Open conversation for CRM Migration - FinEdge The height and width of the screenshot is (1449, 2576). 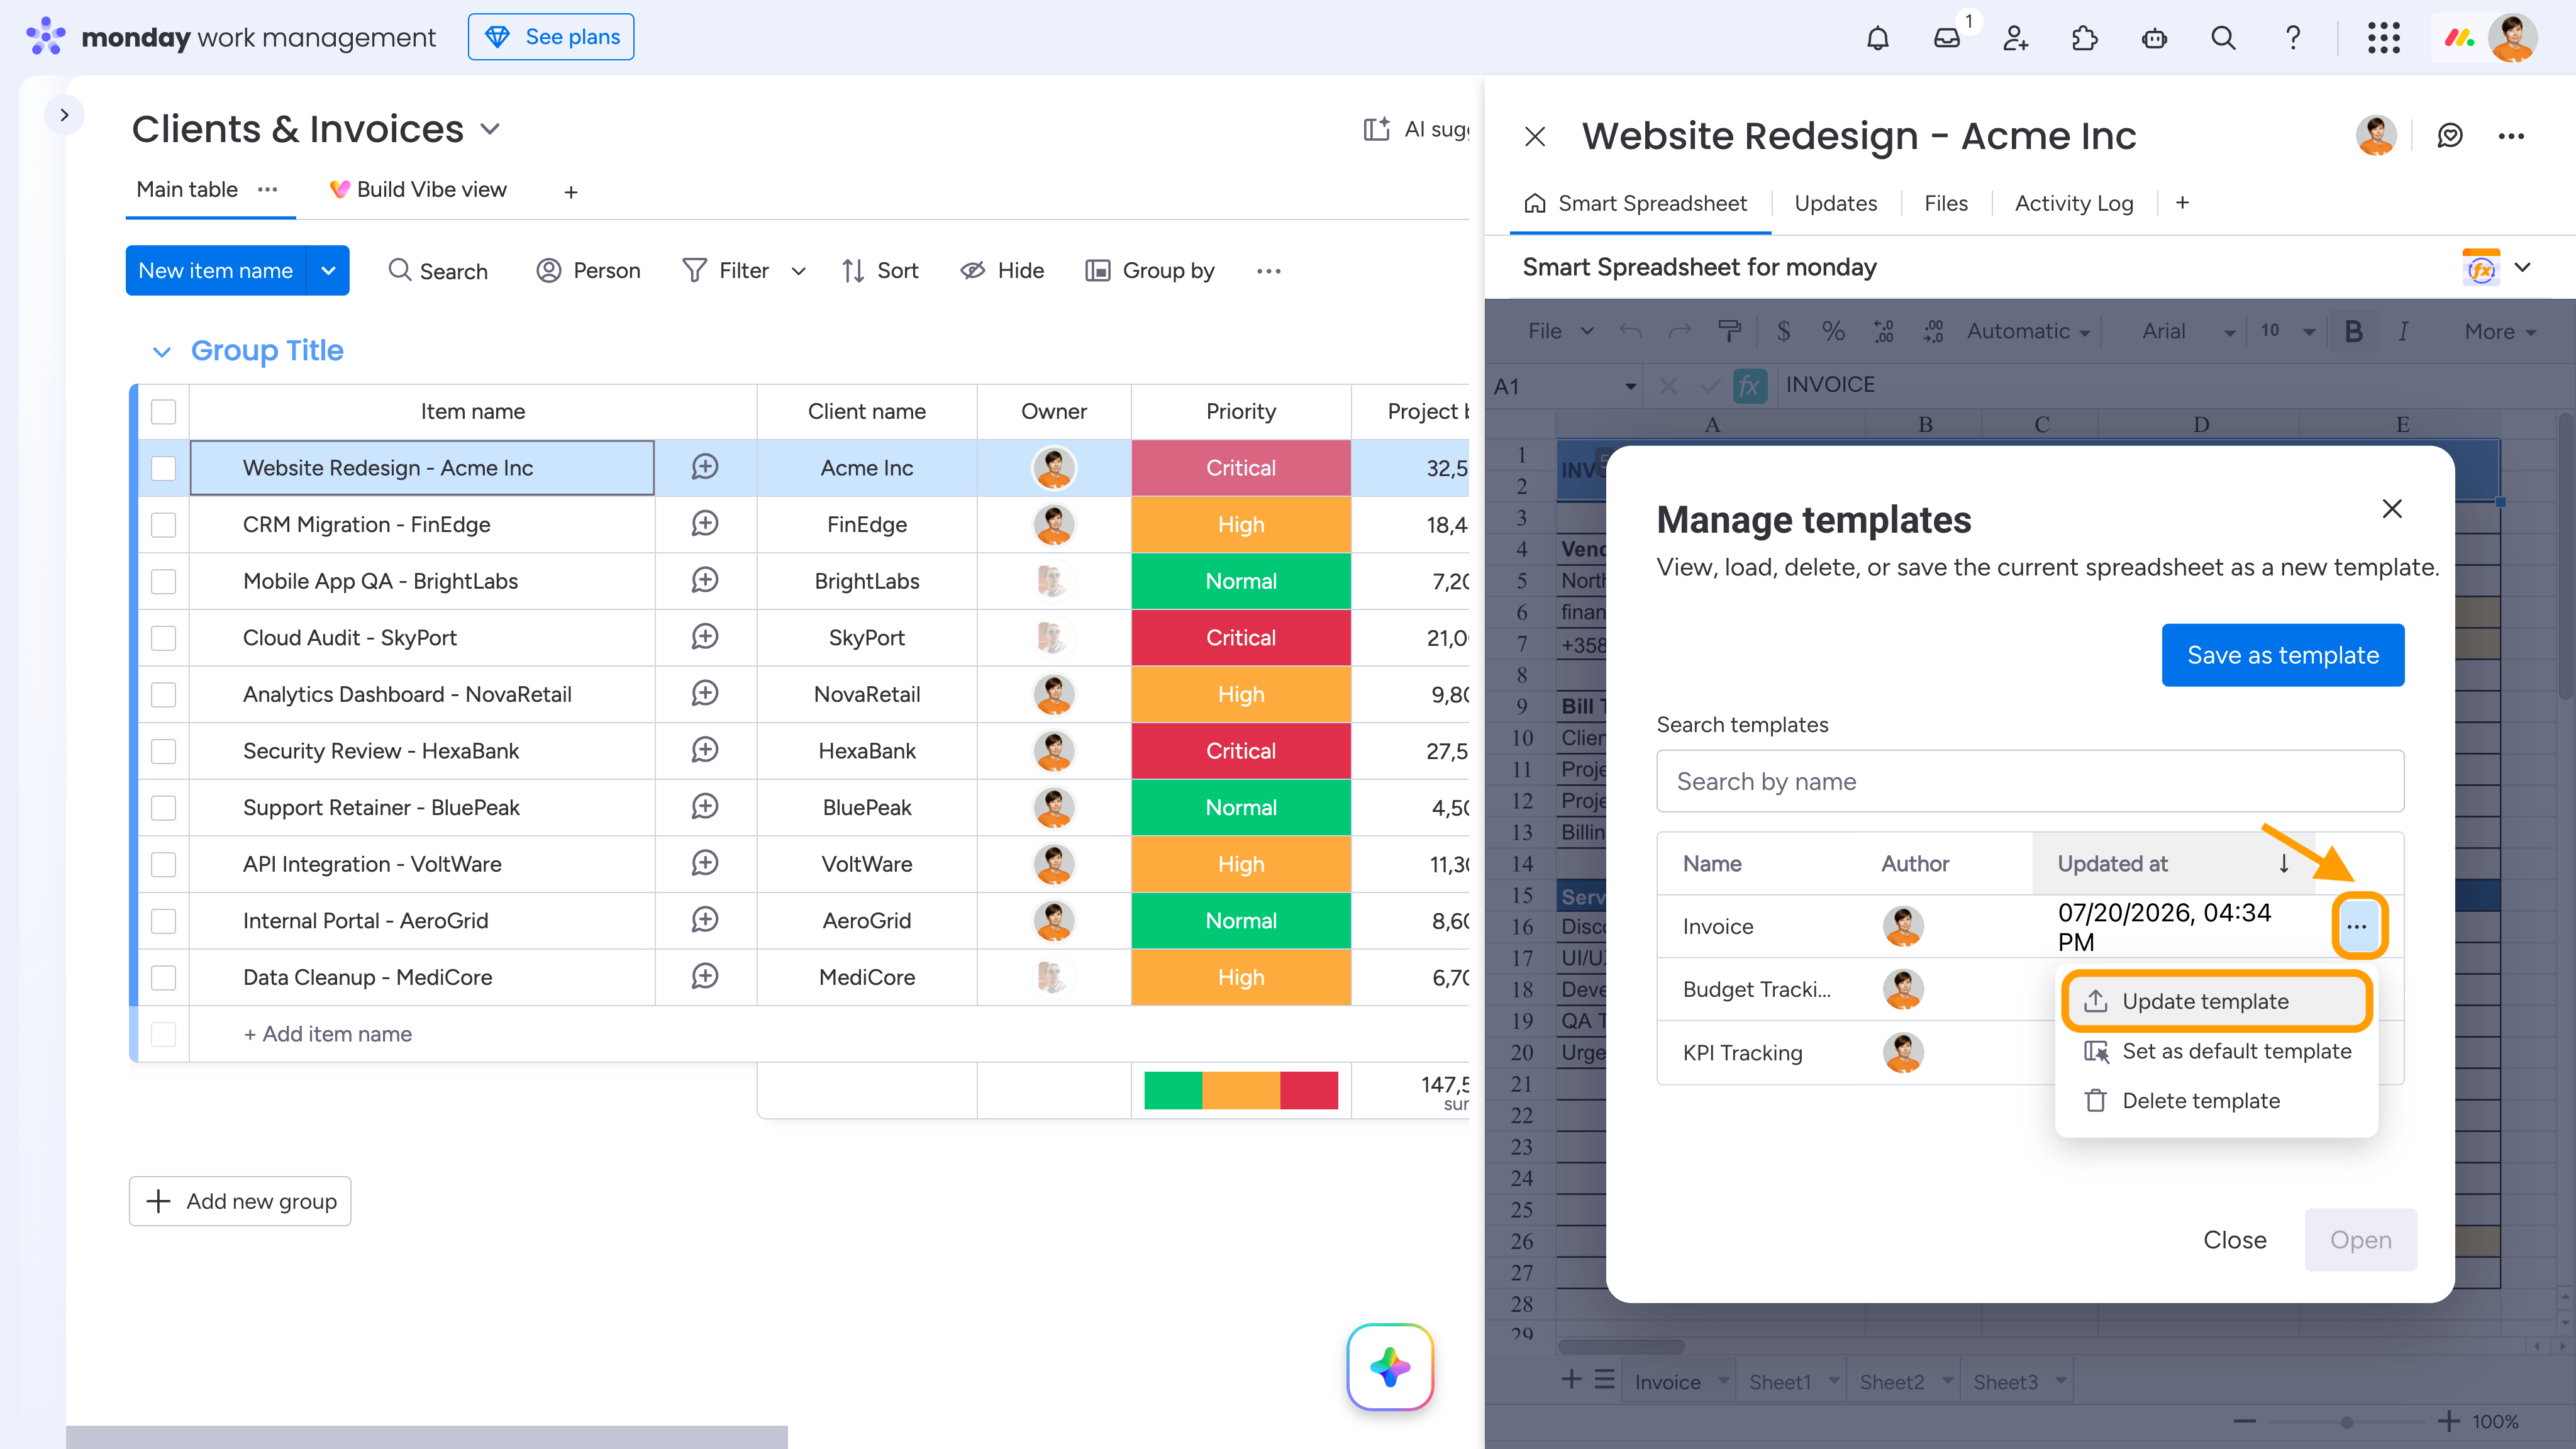pyautogui.click(x=705, y=524)
